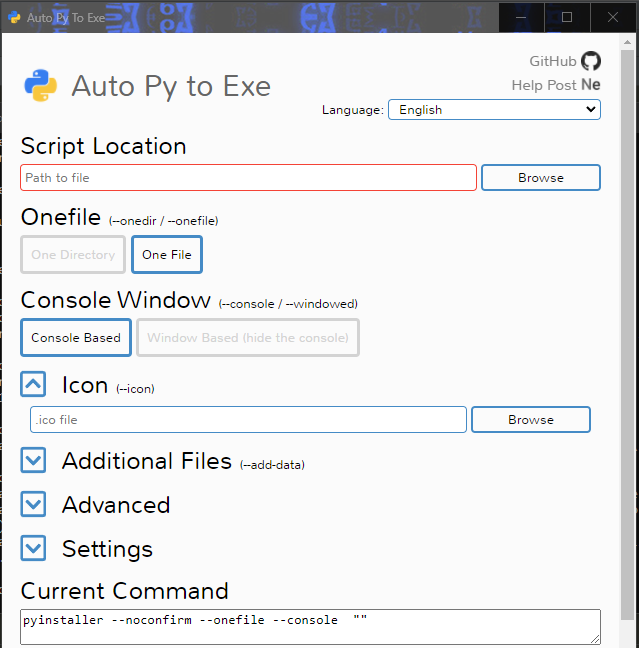The height and width of the screenshot is (648, 639).
Task: Open the Language dropdown
Action: pyautogui.click(x=494, y=110)
